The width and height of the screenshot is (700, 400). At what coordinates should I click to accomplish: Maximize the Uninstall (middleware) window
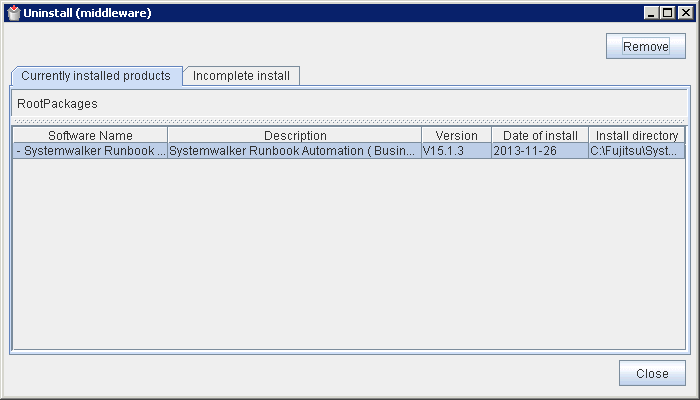coord(668,13)
